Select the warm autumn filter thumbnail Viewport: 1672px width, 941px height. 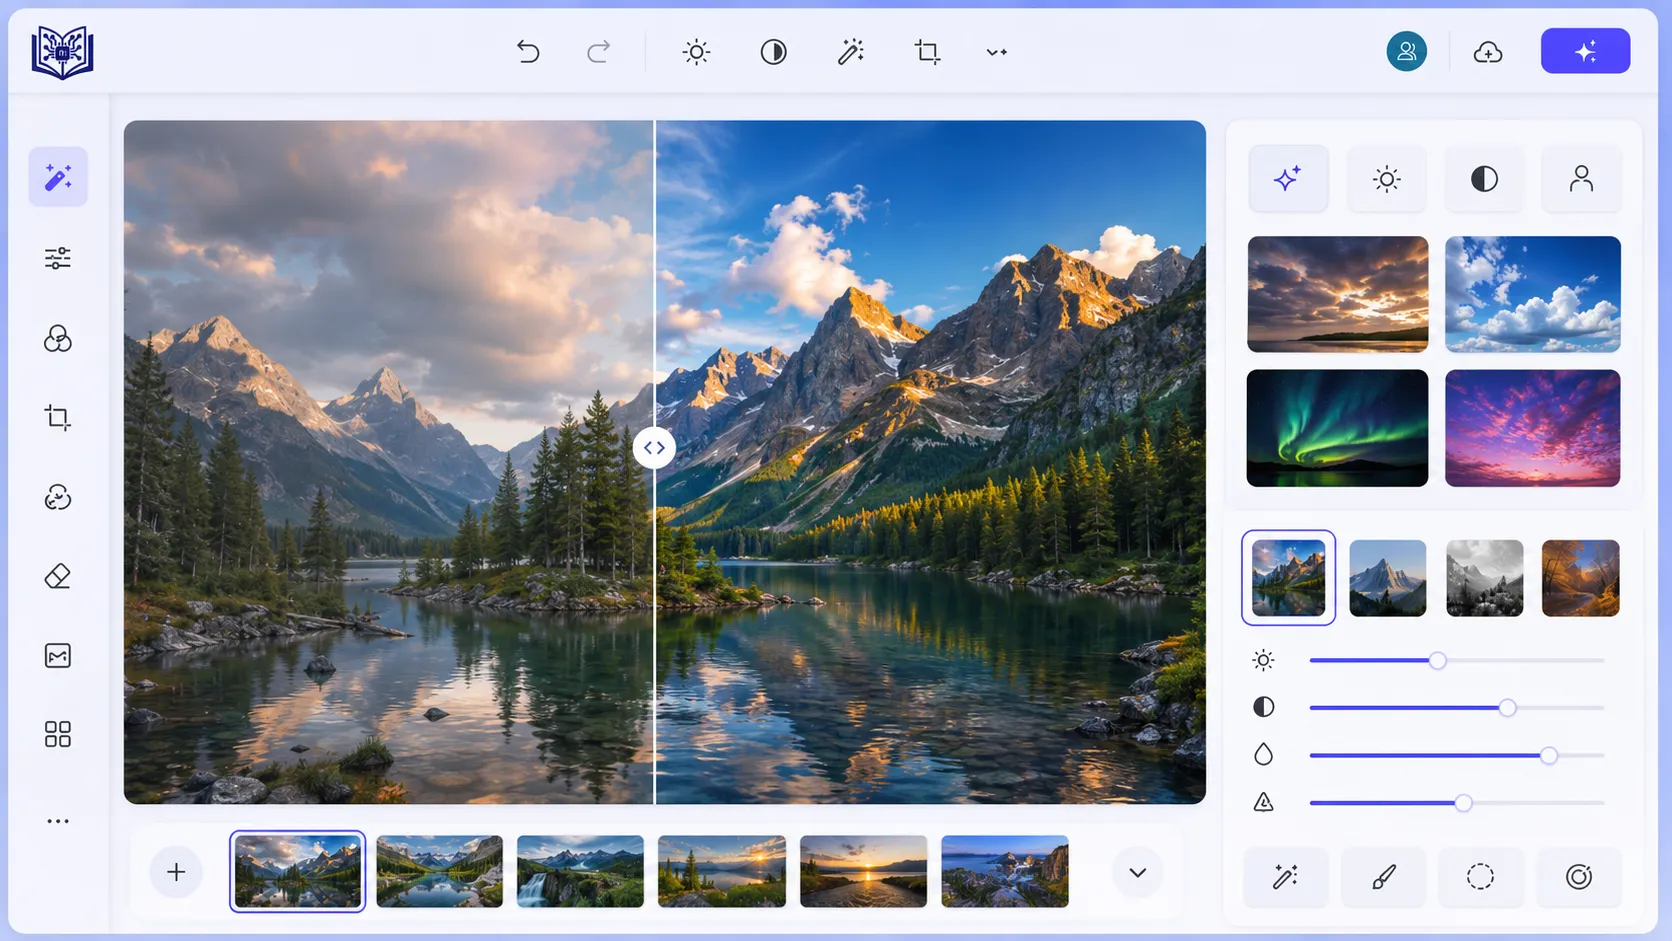(x=1580, y=578)
